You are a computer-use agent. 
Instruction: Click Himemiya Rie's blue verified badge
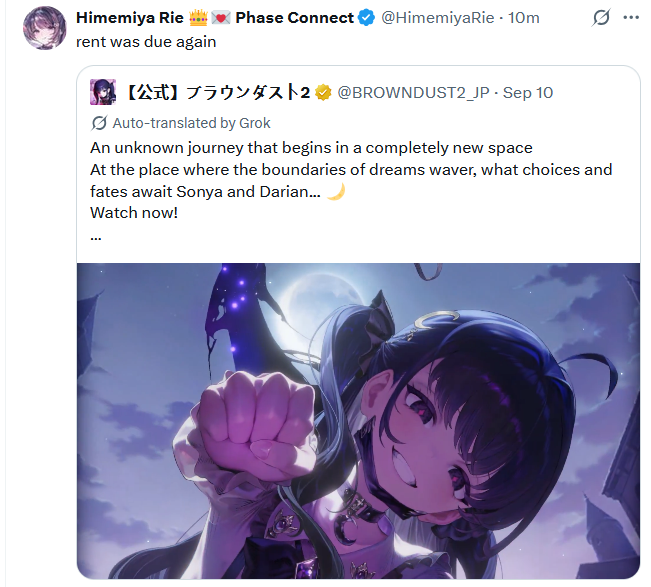tap(367, 18)
